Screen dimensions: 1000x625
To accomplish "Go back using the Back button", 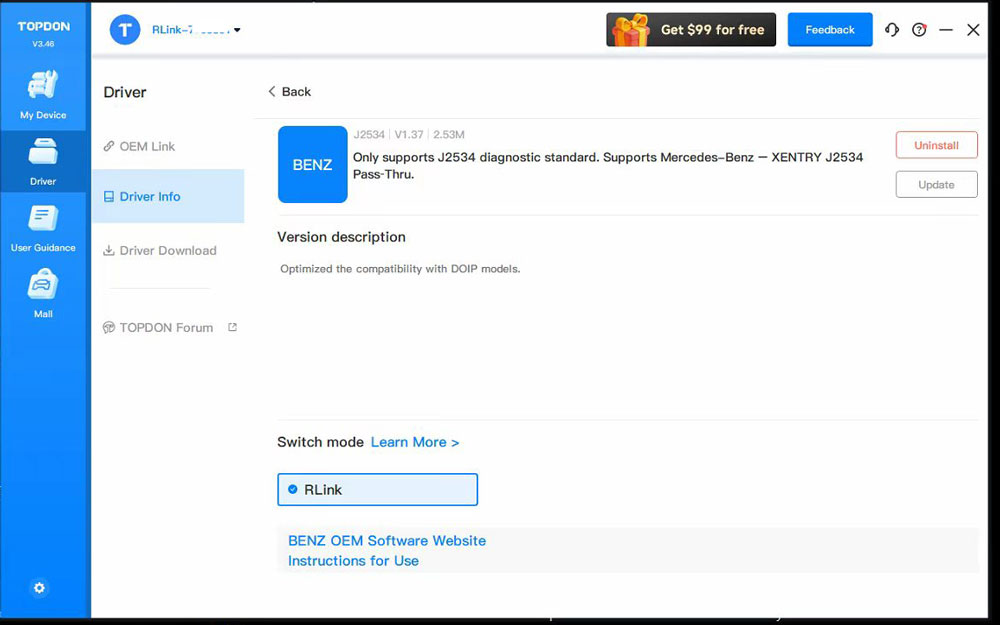I will tap(290, 92).
